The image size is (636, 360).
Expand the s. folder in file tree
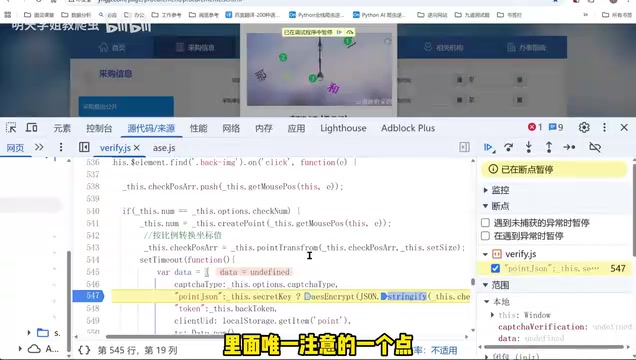[x=29, y=333]
